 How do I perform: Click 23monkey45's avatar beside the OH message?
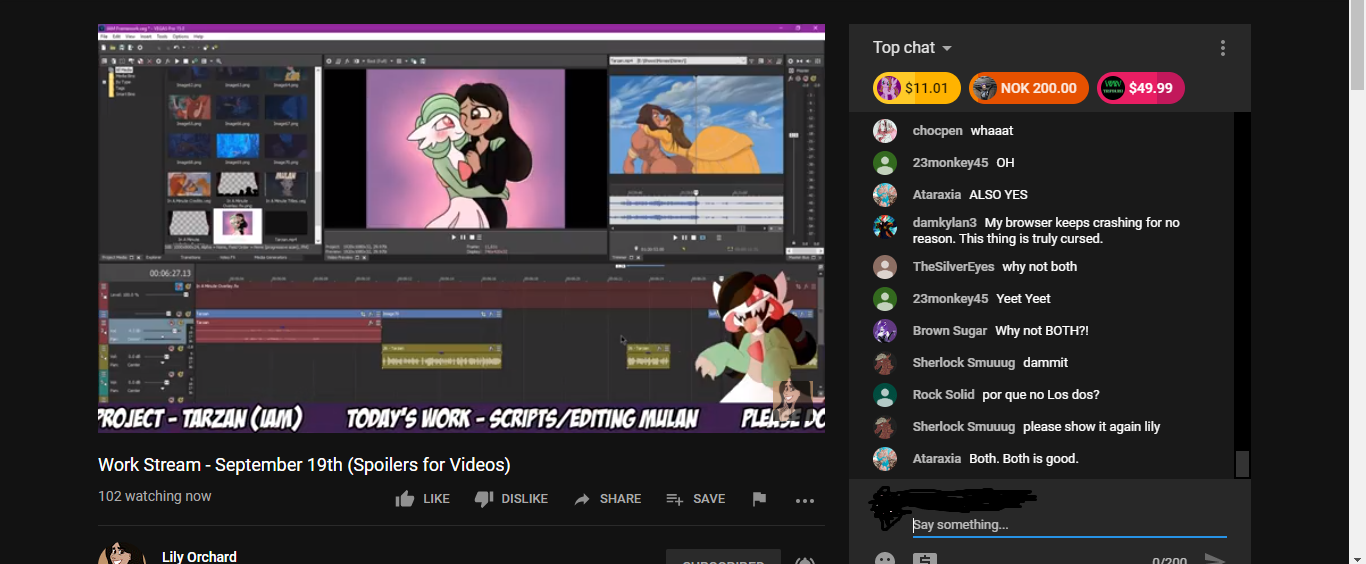click(x=885, y=163)
